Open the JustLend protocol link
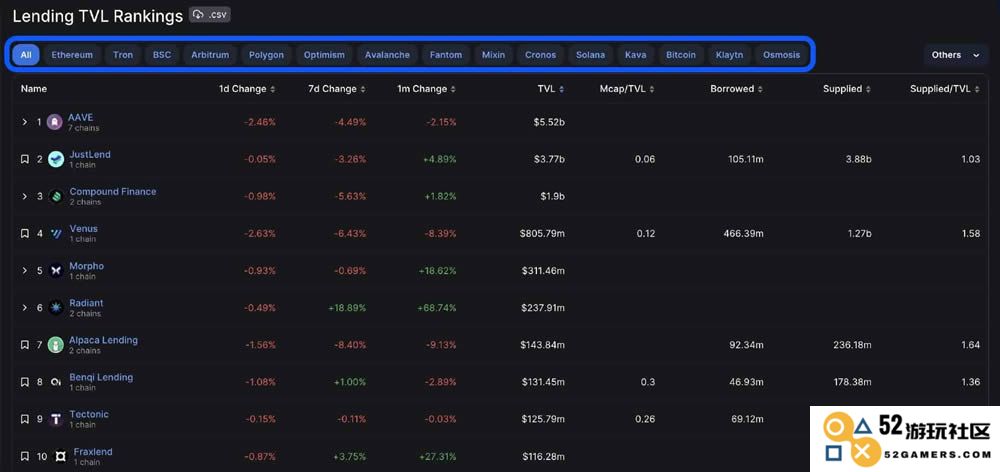 click(90, 154)
